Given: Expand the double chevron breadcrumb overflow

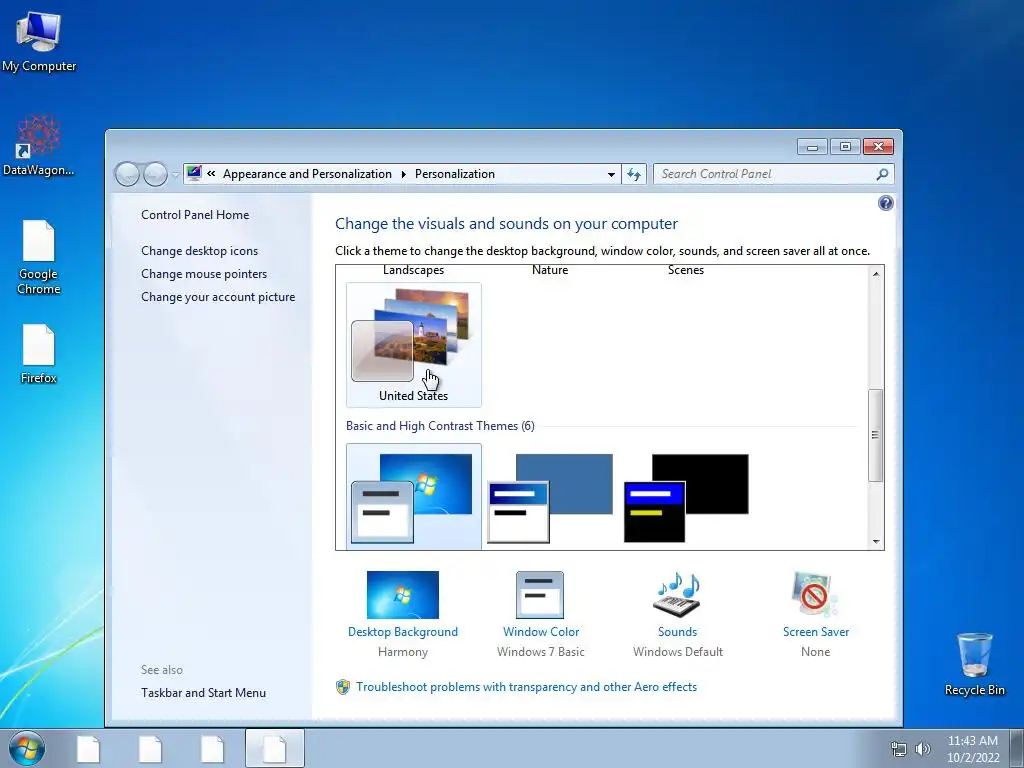Looking at the screenshot, I should (211, 174).
